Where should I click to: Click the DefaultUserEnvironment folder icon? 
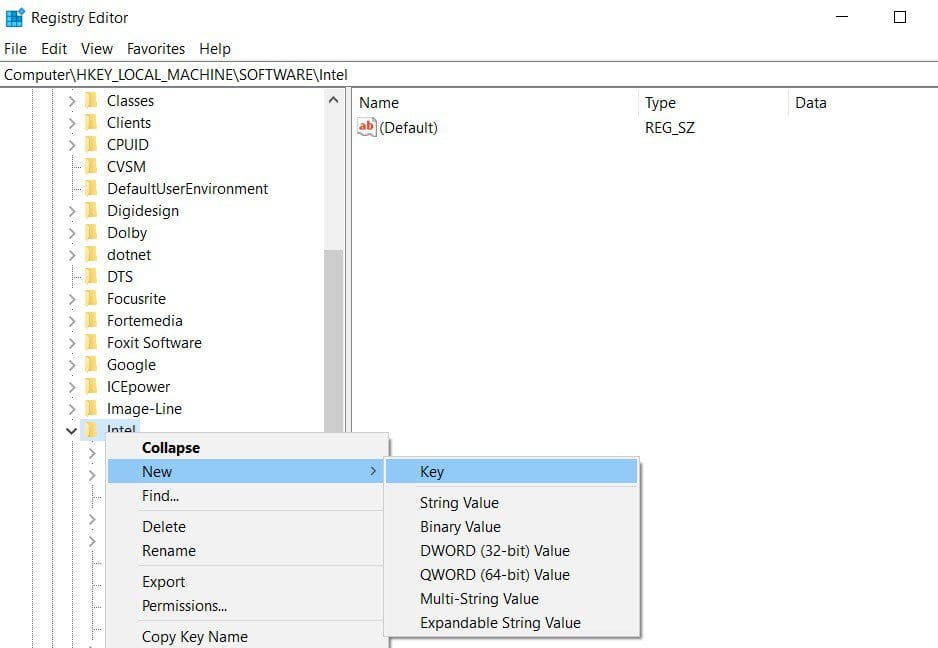92,188
